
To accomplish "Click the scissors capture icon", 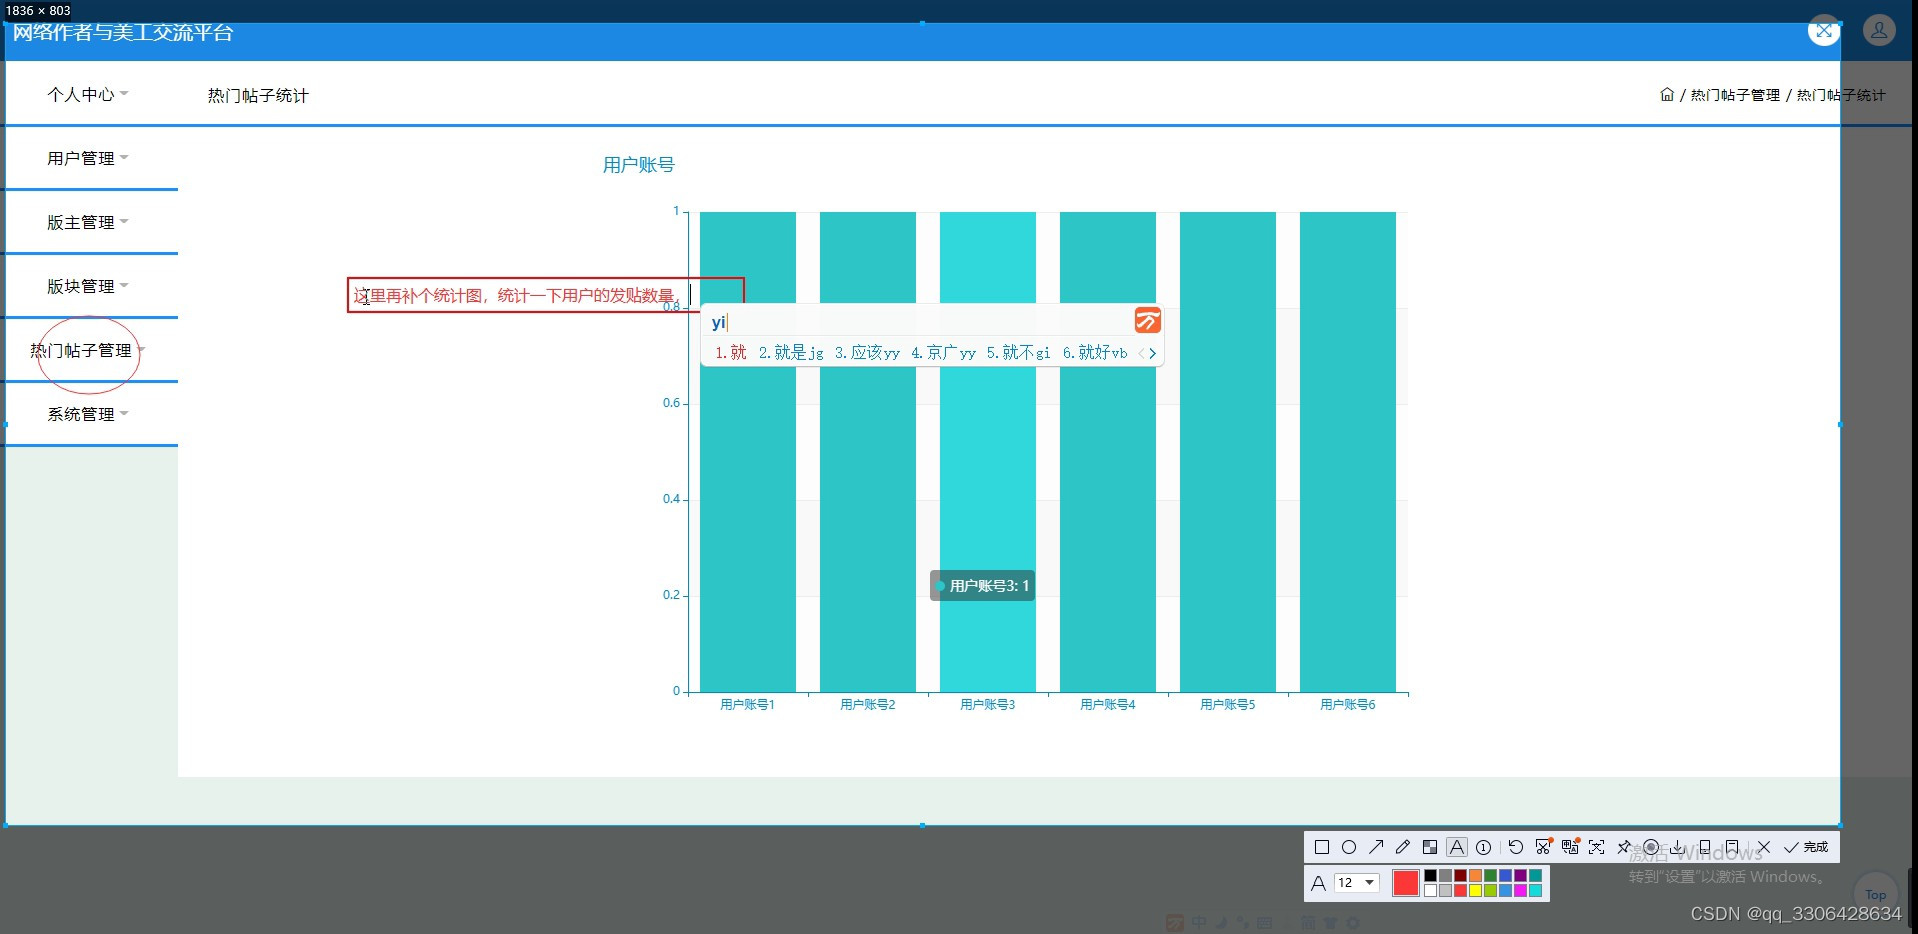I will 1544,847.
